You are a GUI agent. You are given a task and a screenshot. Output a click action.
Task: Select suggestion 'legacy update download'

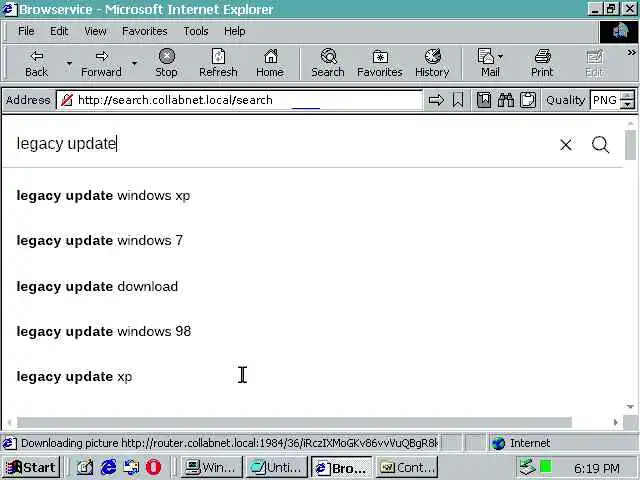(97, 287)
